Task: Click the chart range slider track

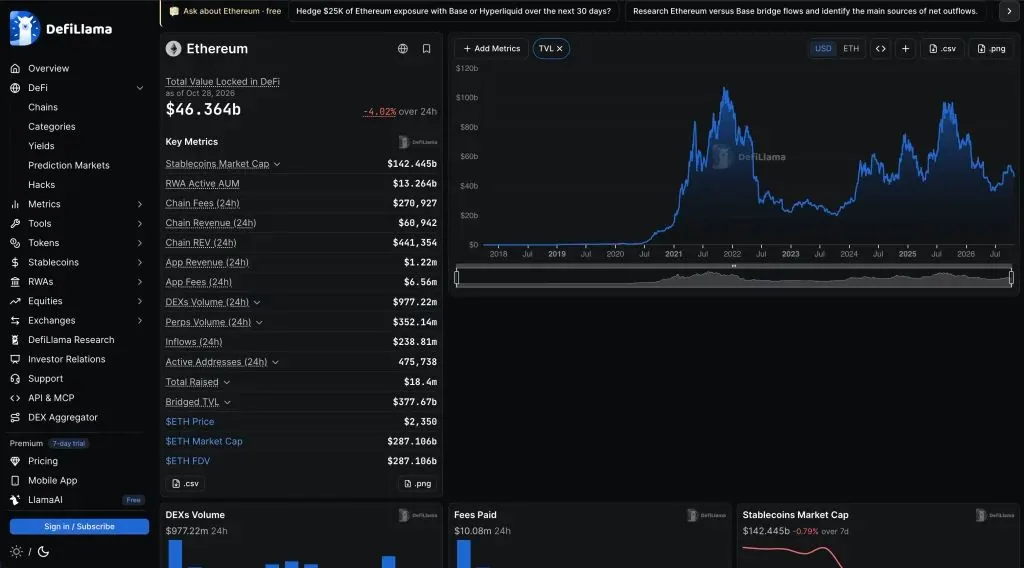Action: [x=733, y=279]
